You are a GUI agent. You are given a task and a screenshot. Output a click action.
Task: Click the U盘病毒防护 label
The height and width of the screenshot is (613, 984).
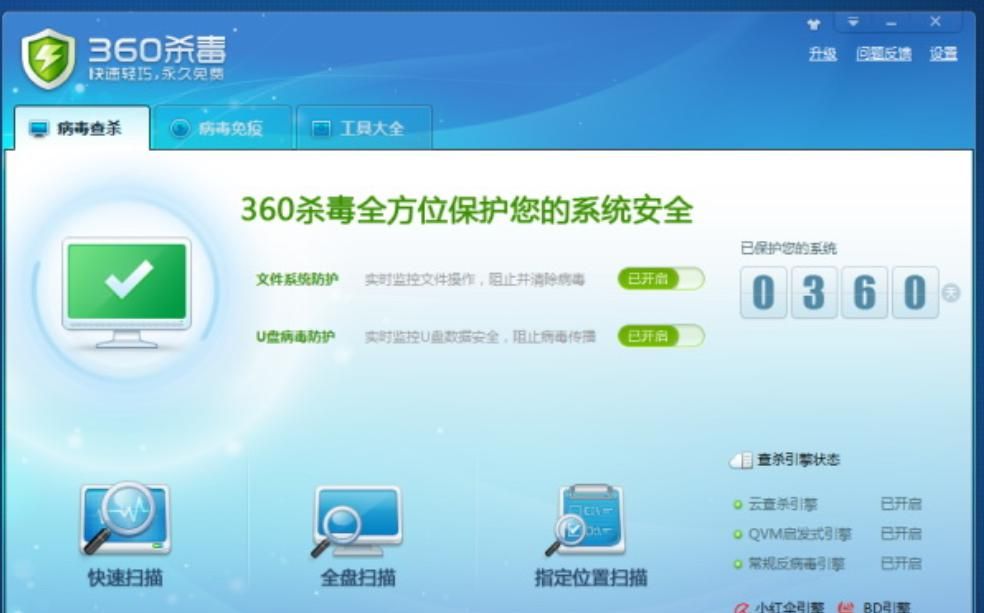point(295,337)
